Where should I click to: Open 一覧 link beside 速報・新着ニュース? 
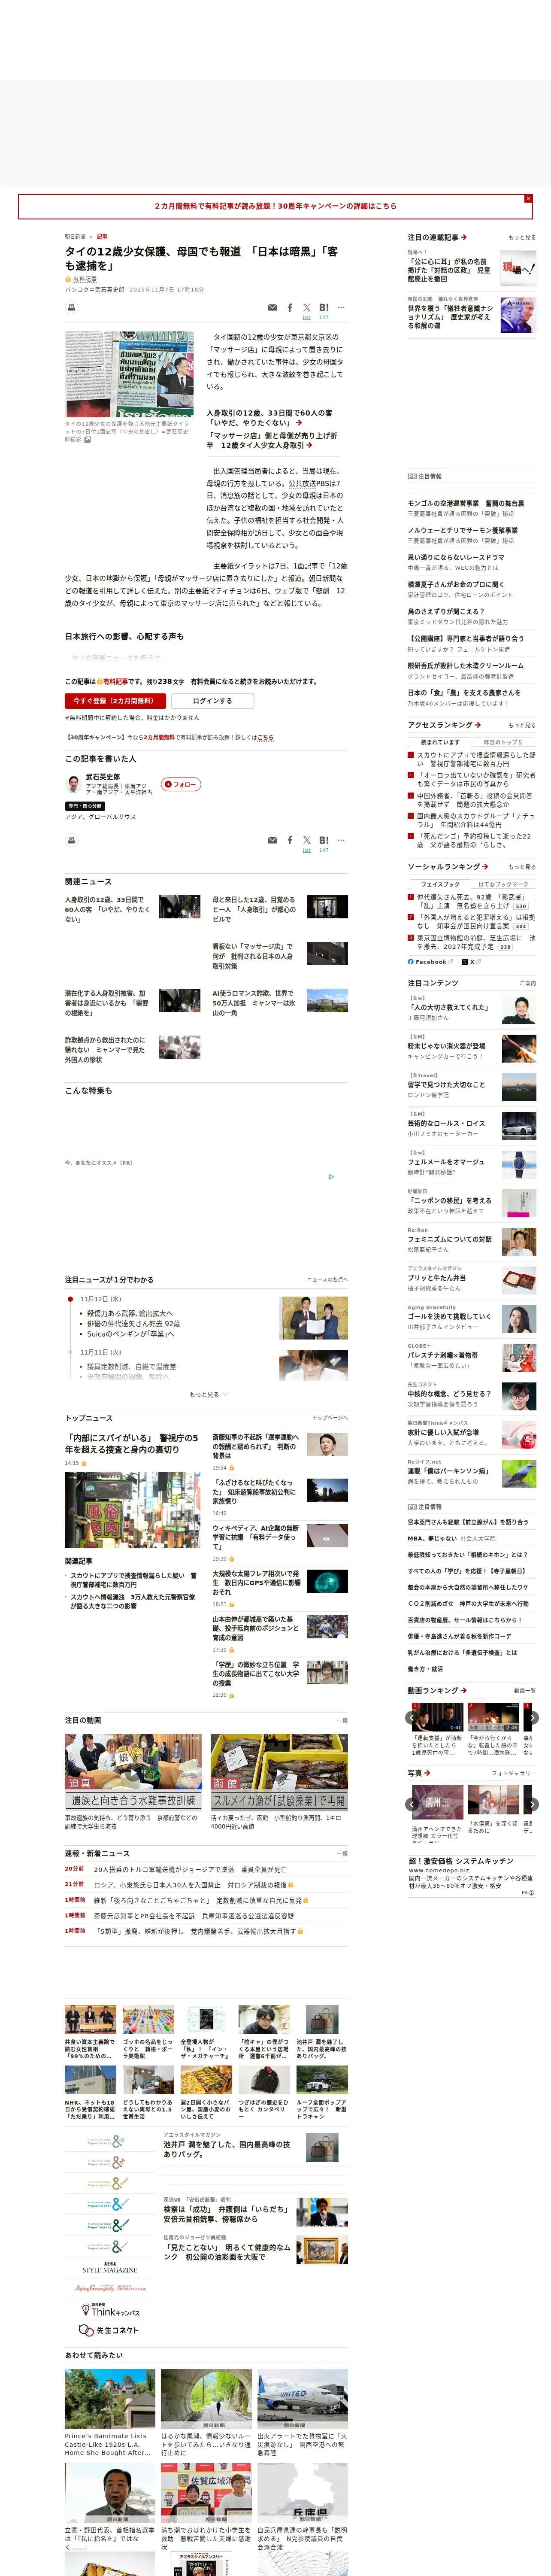(342, 1854)
